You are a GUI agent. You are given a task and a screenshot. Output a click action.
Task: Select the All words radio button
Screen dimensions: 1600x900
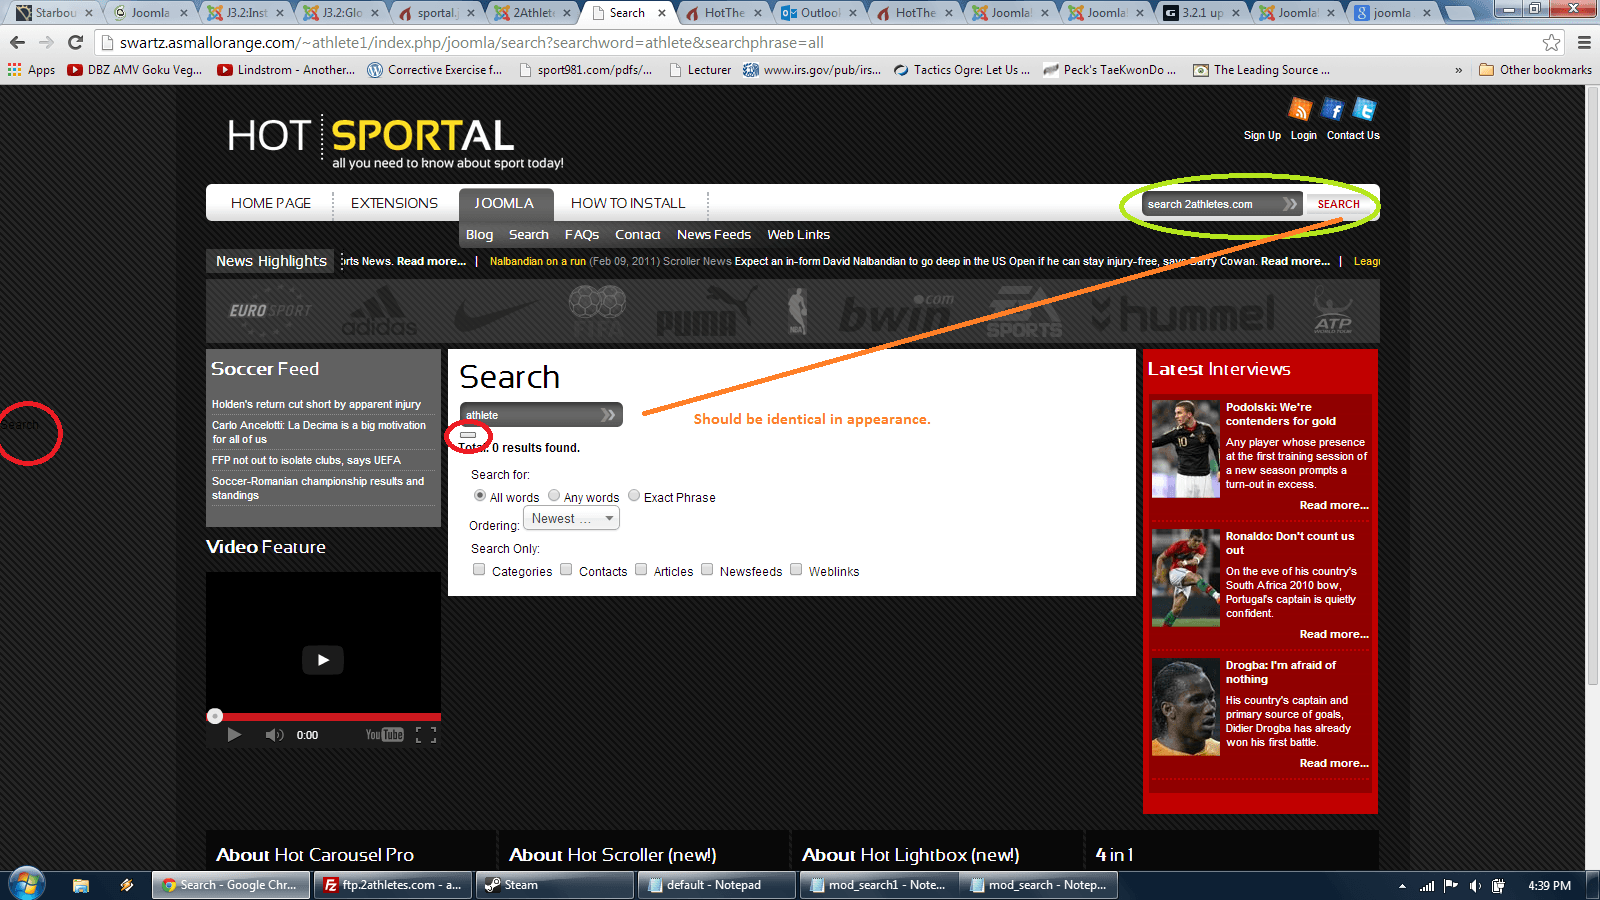(480, 495)
